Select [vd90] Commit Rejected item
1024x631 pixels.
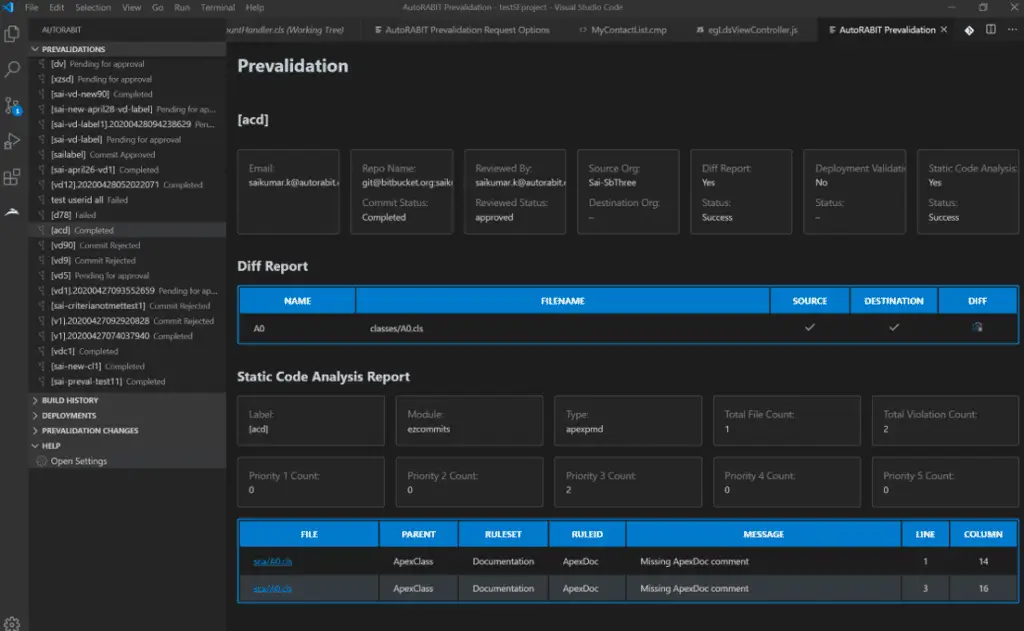127,246
